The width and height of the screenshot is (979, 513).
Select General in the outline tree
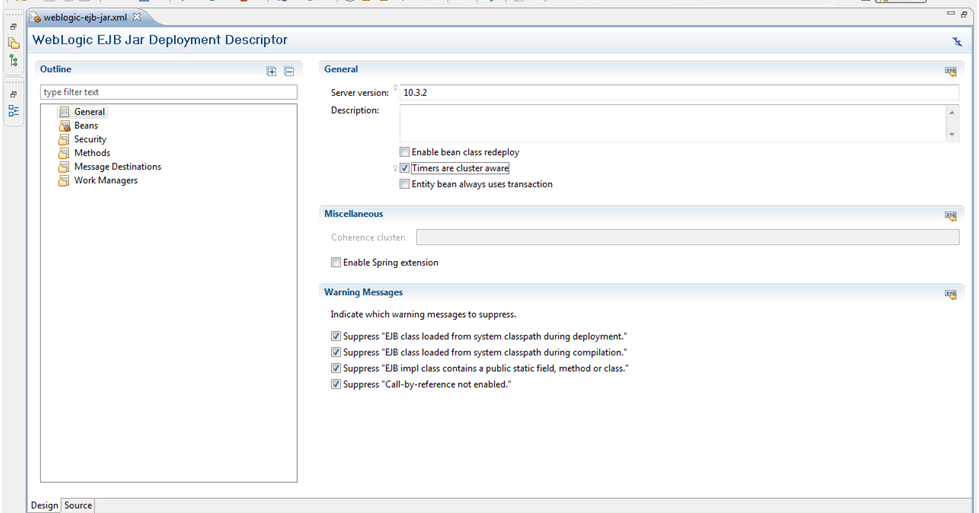tap(89, 112)
